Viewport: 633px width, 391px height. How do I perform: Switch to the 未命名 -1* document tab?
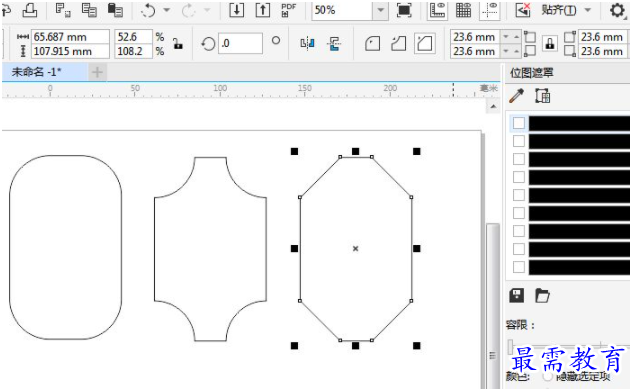coord(44,72)
